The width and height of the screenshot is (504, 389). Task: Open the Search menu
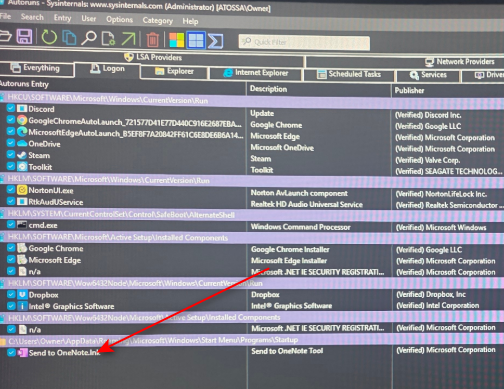point(32,17)
